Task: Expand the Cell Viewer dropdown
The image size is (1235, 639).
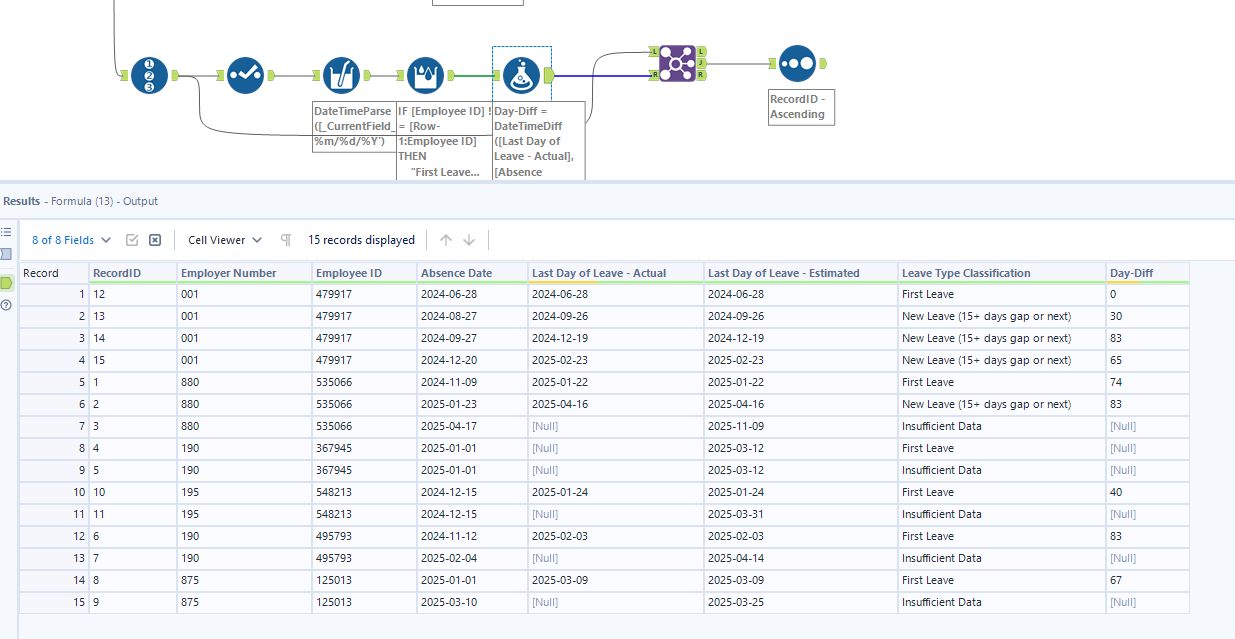Action: tap(255, 240)
